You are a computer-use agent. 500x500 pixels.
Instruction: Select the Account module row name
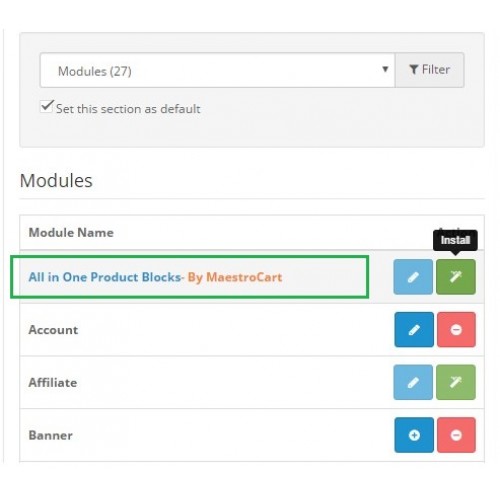point(53,330)
